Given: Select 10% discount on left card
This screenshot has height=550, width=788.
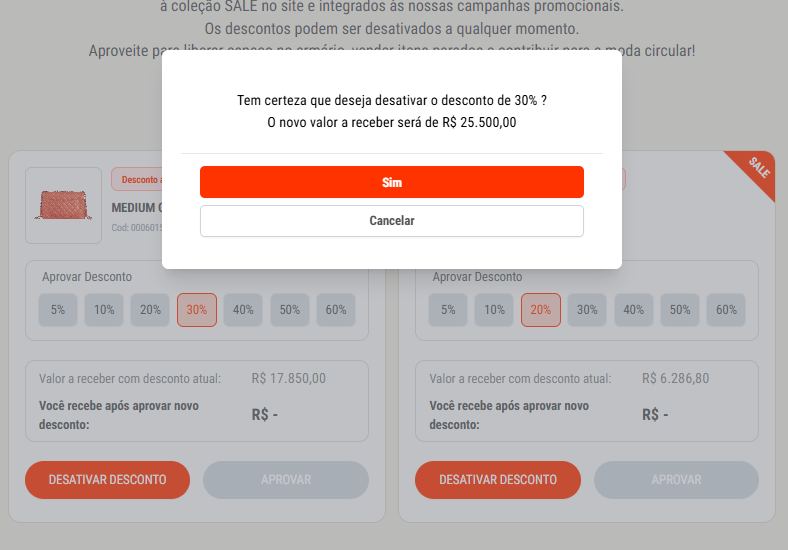Looking at the screenshot, I should coord(104,310).
